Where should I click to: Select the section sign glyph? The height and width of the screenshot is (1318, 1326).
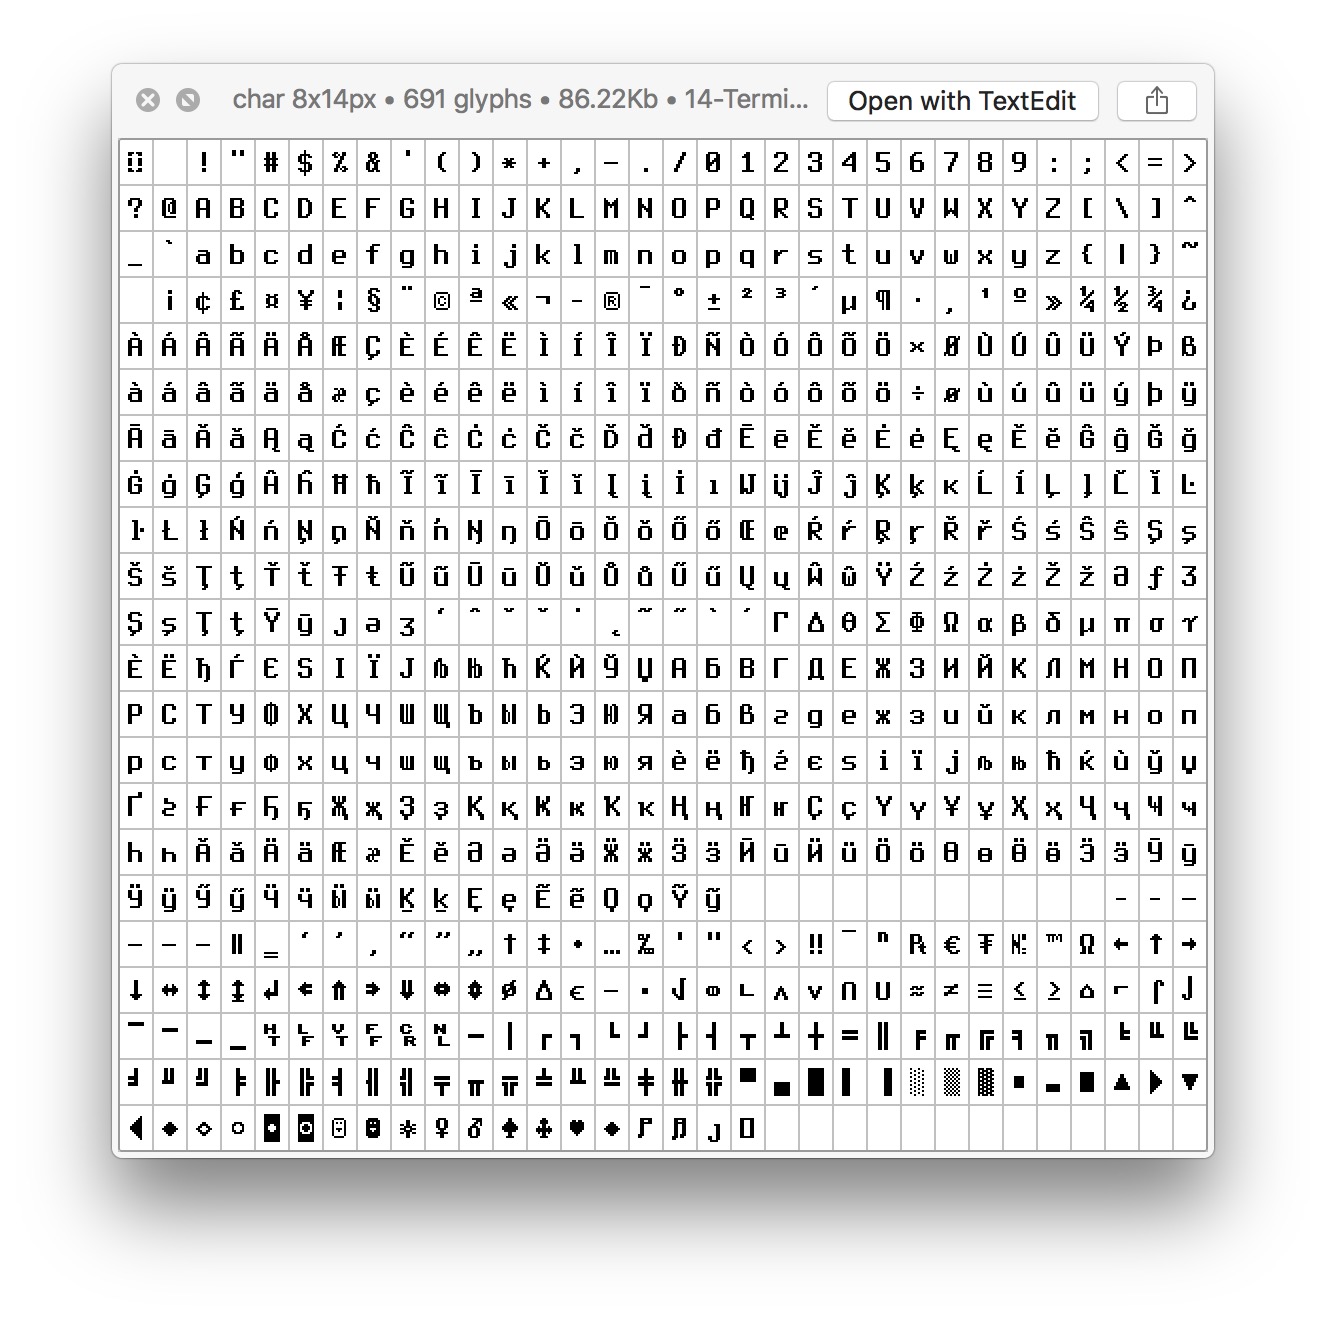point(373,300)
